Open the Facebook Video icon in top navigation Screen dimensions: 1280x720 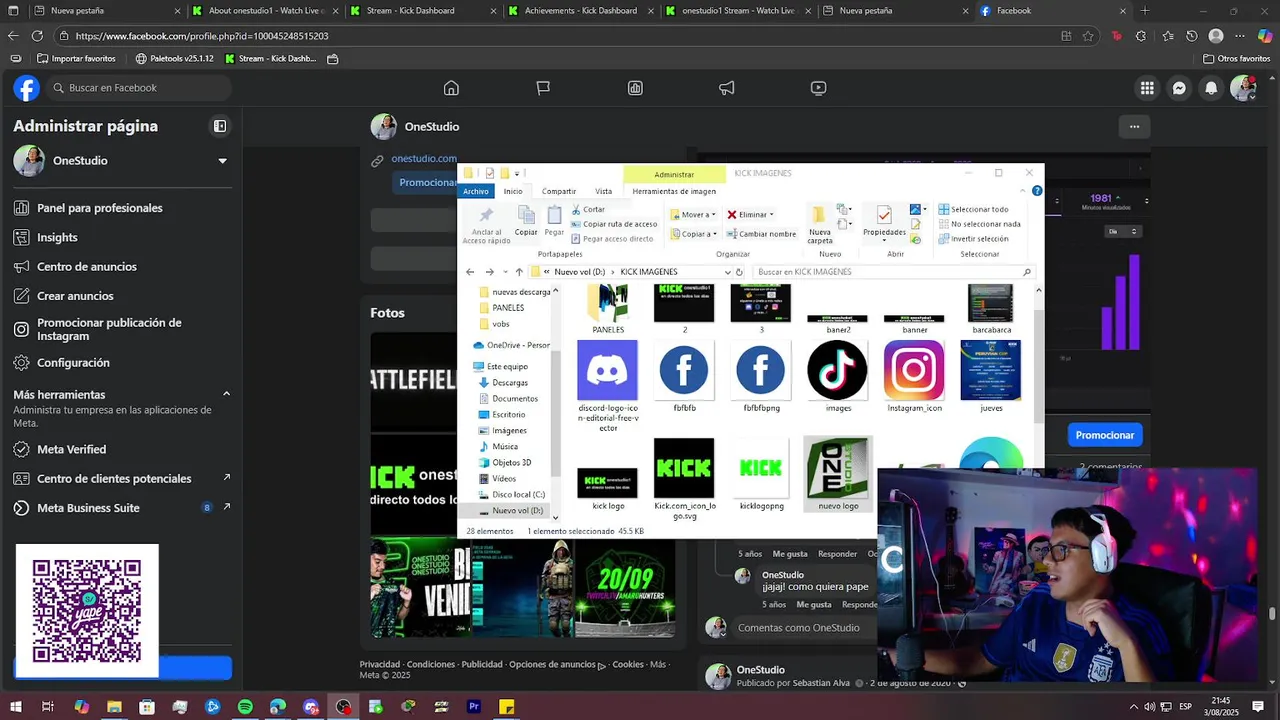[818, 88]
